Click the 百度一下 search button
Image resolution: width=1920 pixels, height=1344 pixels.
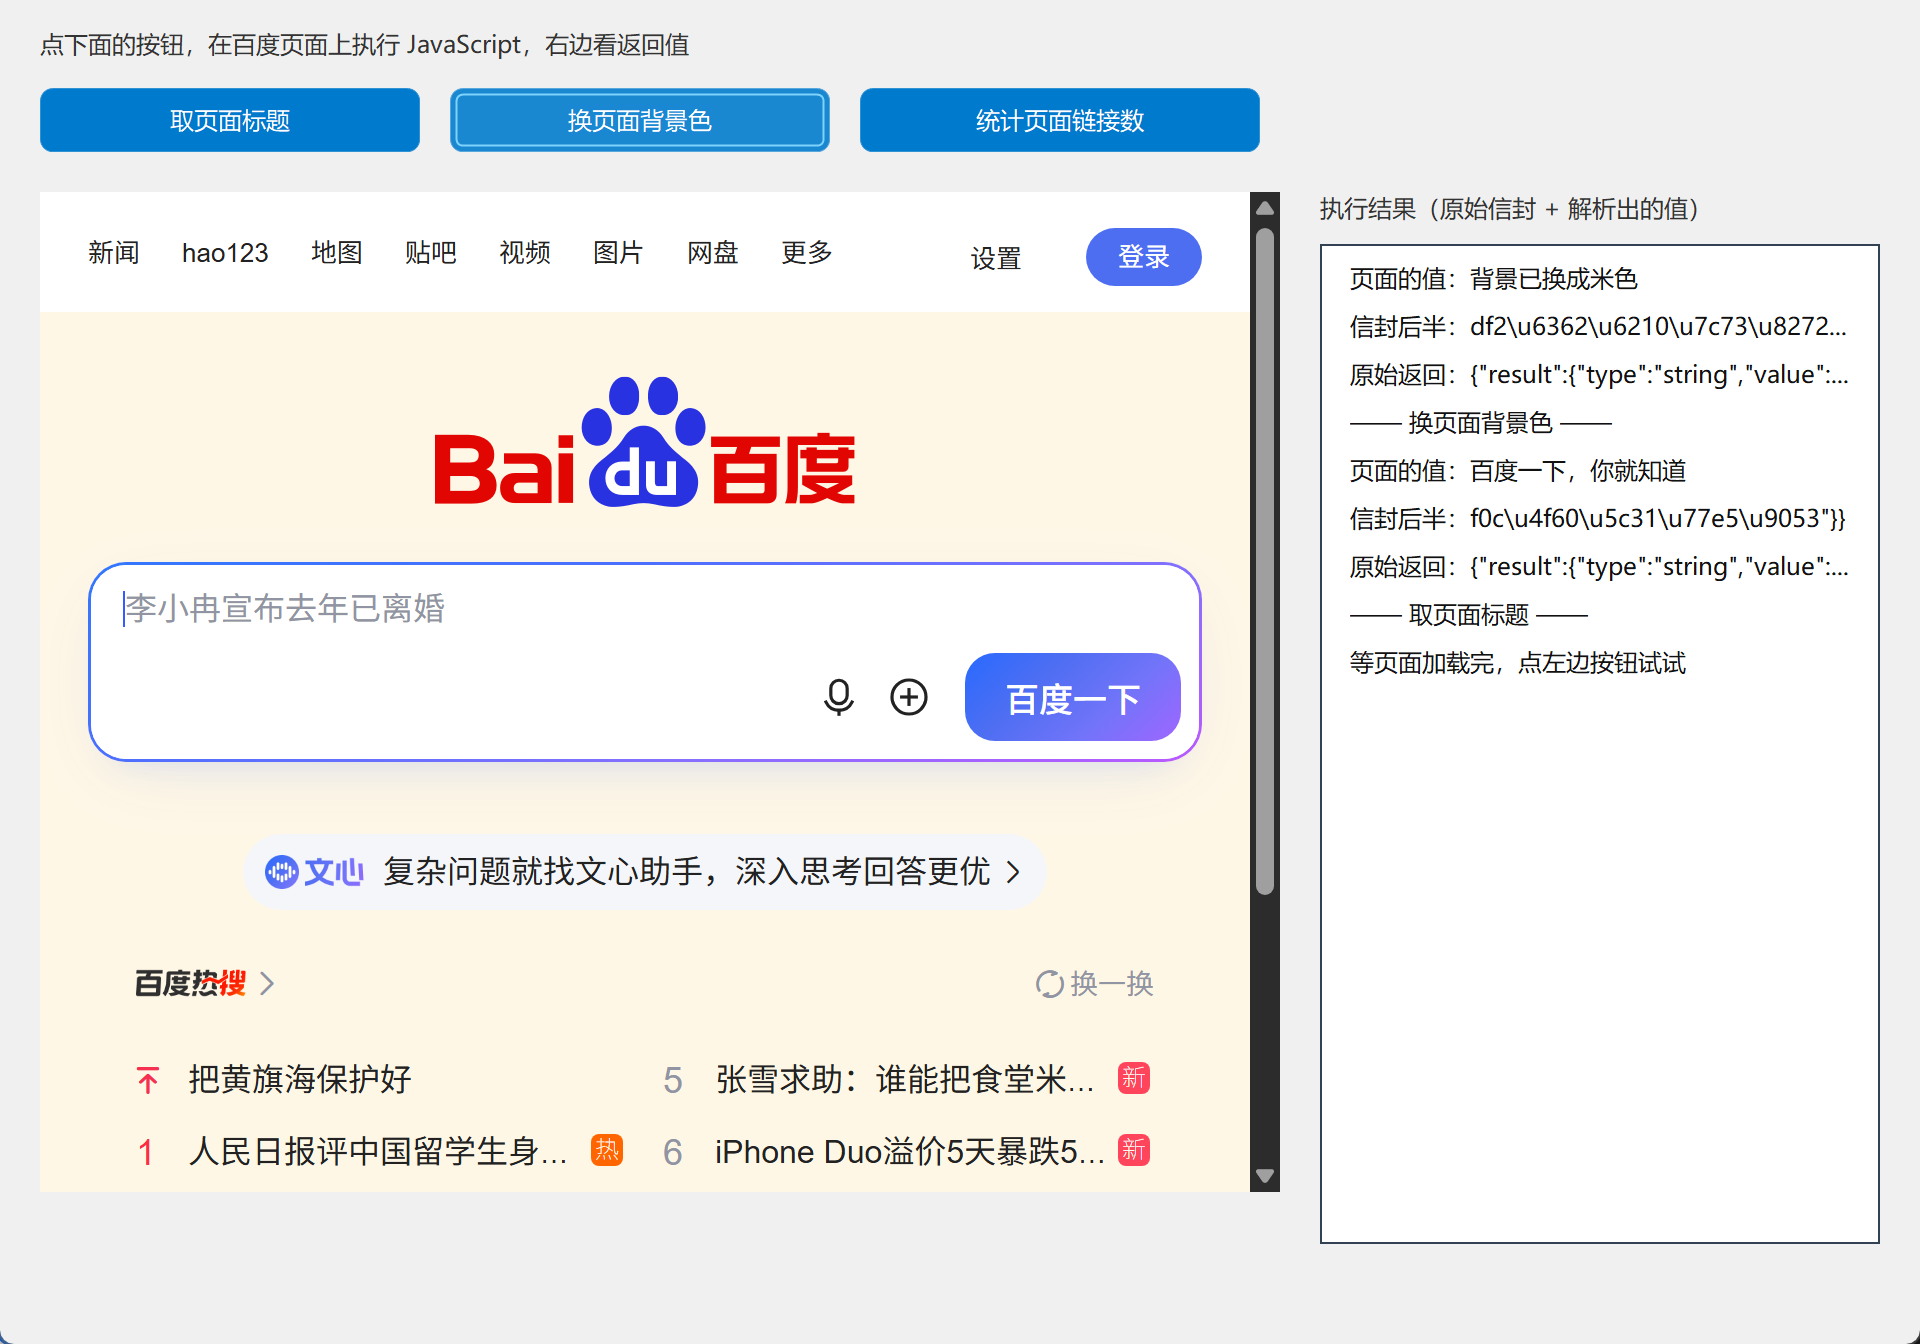[1073, 697]
